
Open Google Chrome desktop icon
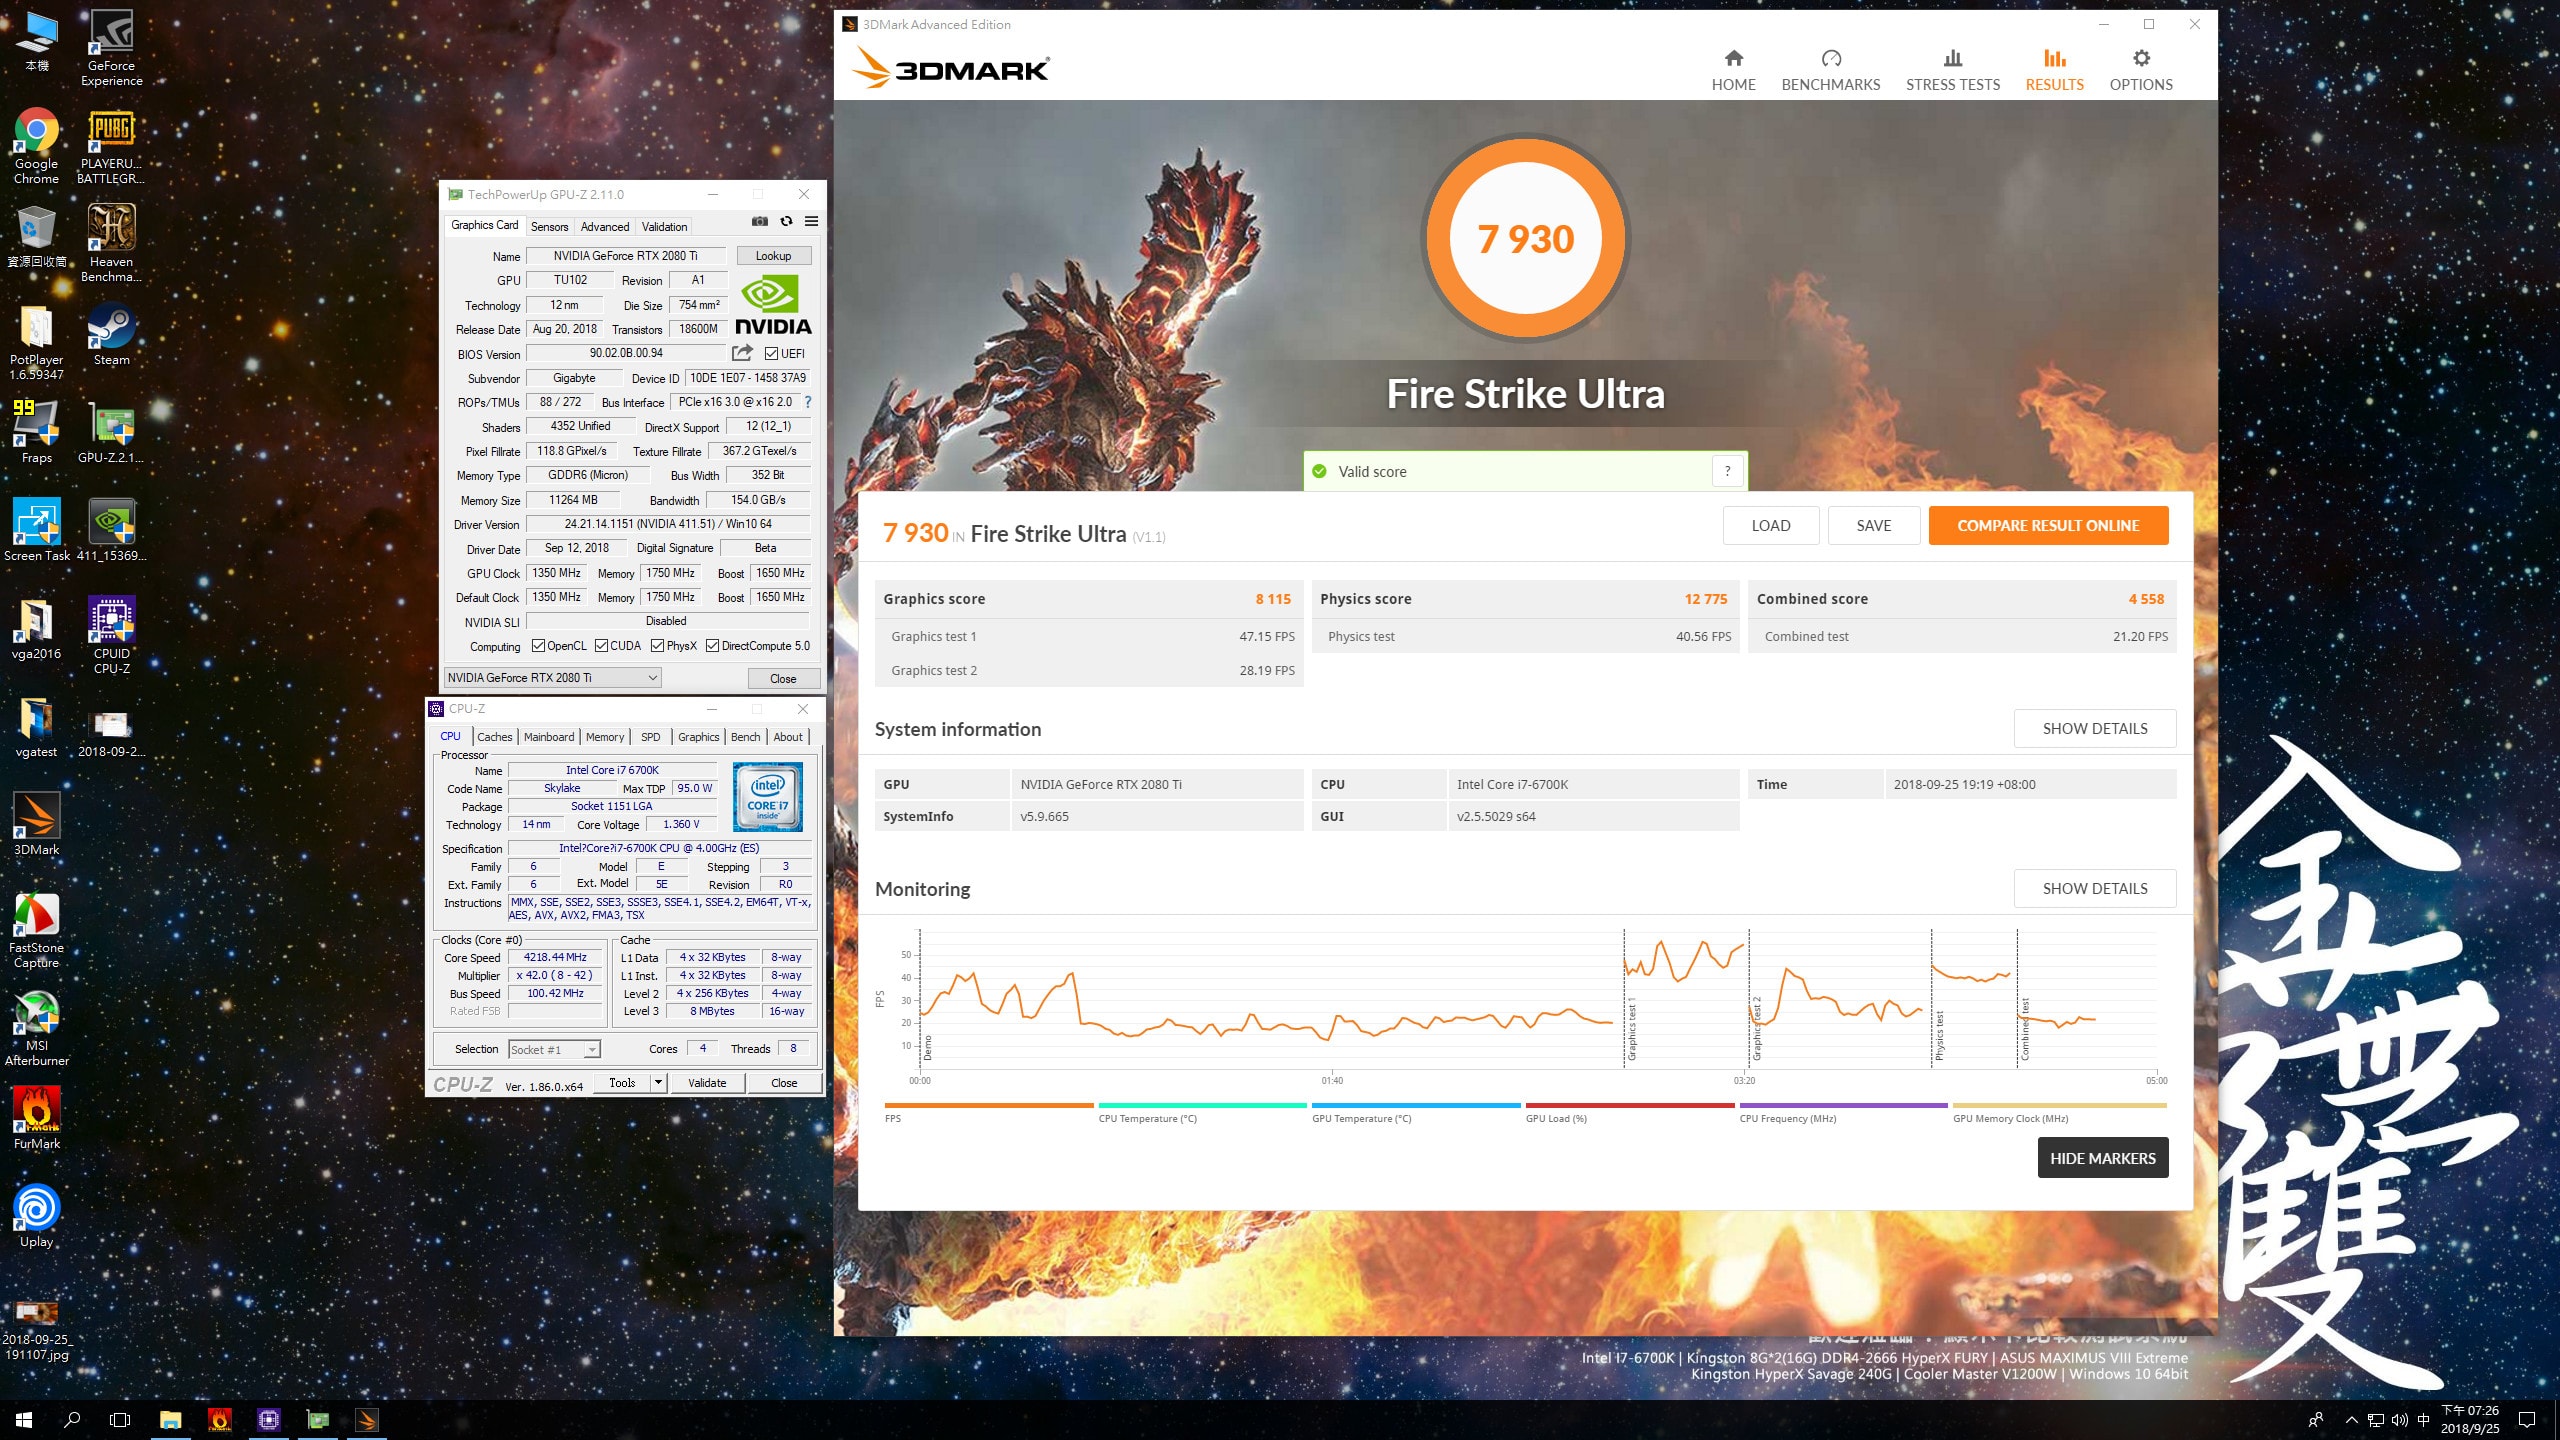point(36,146)
